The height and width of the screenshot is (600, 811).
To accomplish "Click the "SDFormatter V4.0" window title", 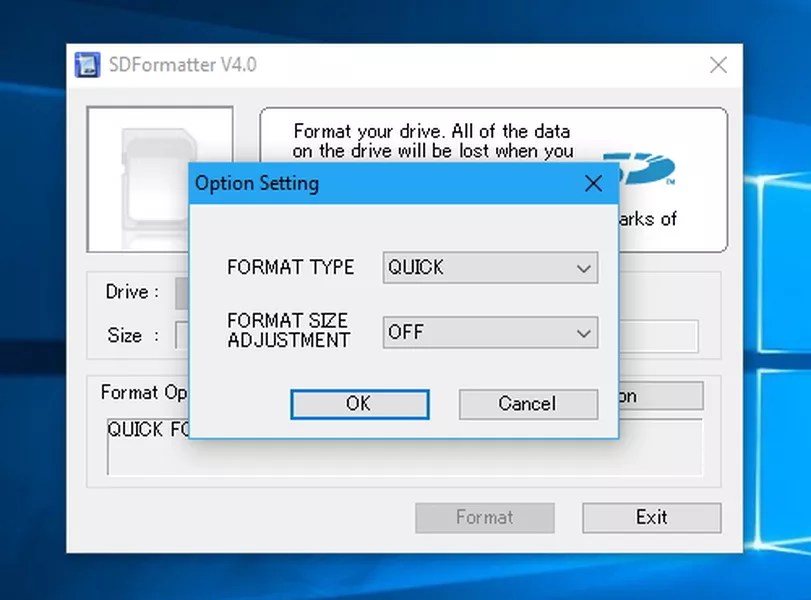I will point(183,65).
